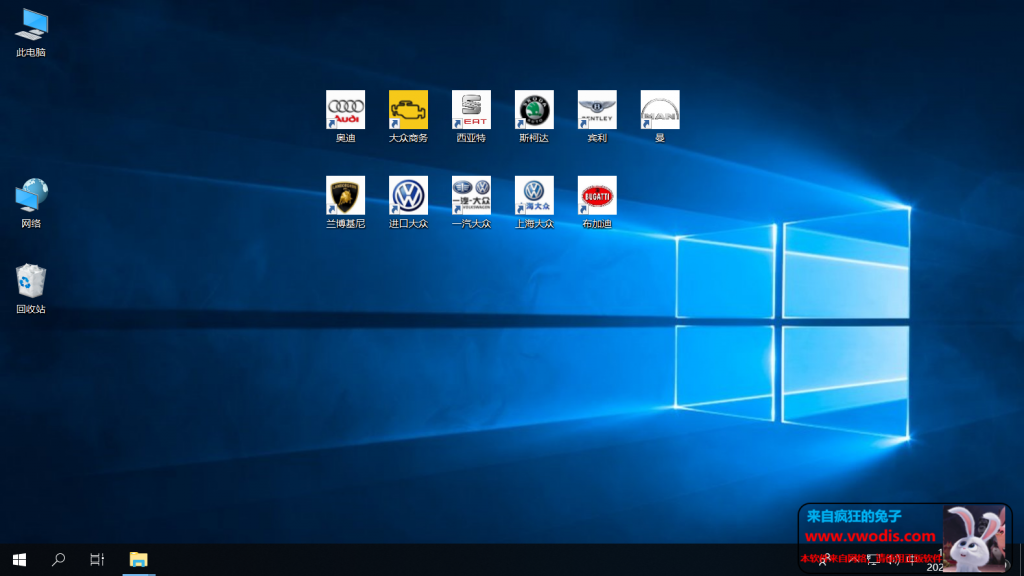Select the Lamborghini (兰博基尼) shortcut
This screenshot has height=576, width=1024.
(346, 196)
